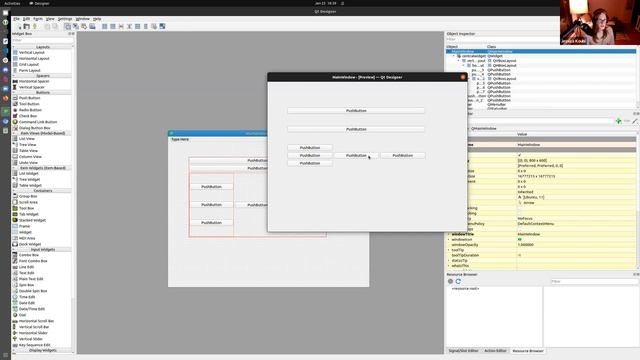This screenshot has width=640, height=360.
Task: Pick Horizontal Spacer in Widget Box
Action: pos(34,81)
